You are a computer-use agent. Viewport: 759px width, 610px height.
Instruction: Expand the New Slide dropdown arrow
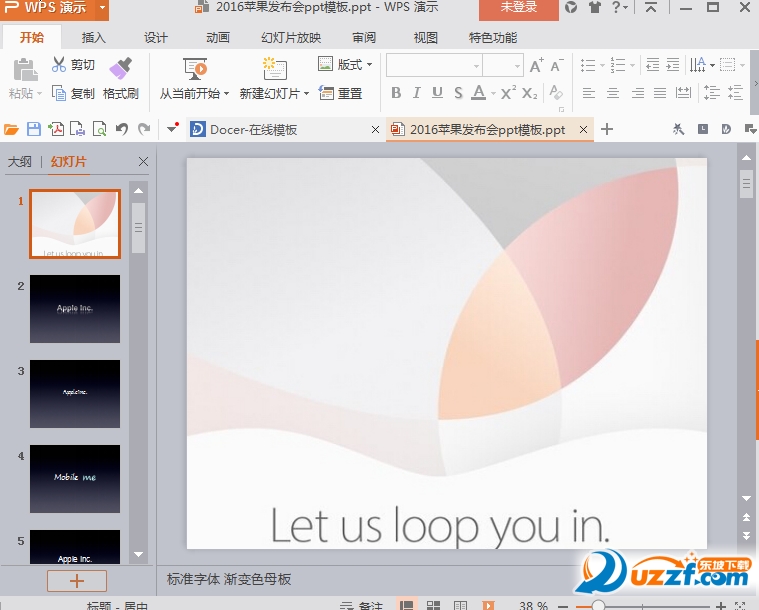click(306, 93)
